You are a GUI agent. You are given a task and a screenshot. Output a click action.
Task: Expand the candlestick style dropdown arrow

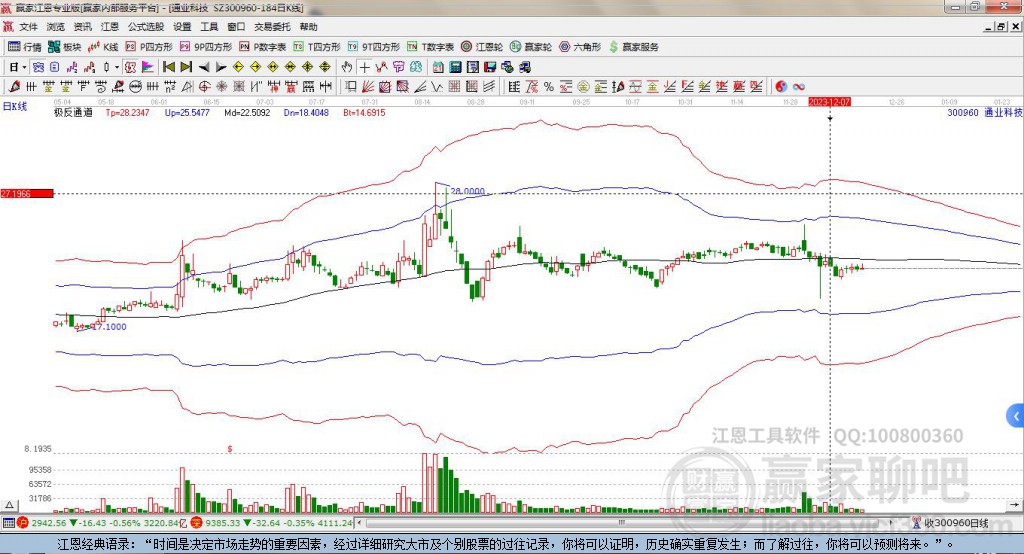[x=117, y=67]
